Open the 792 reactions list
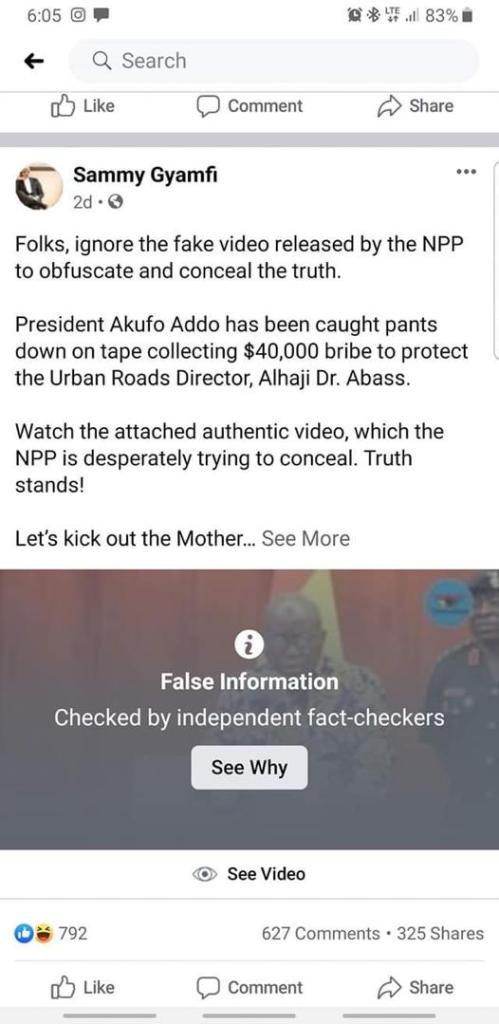This screenshot has width=499, height=1024. [x=51, y=934]
